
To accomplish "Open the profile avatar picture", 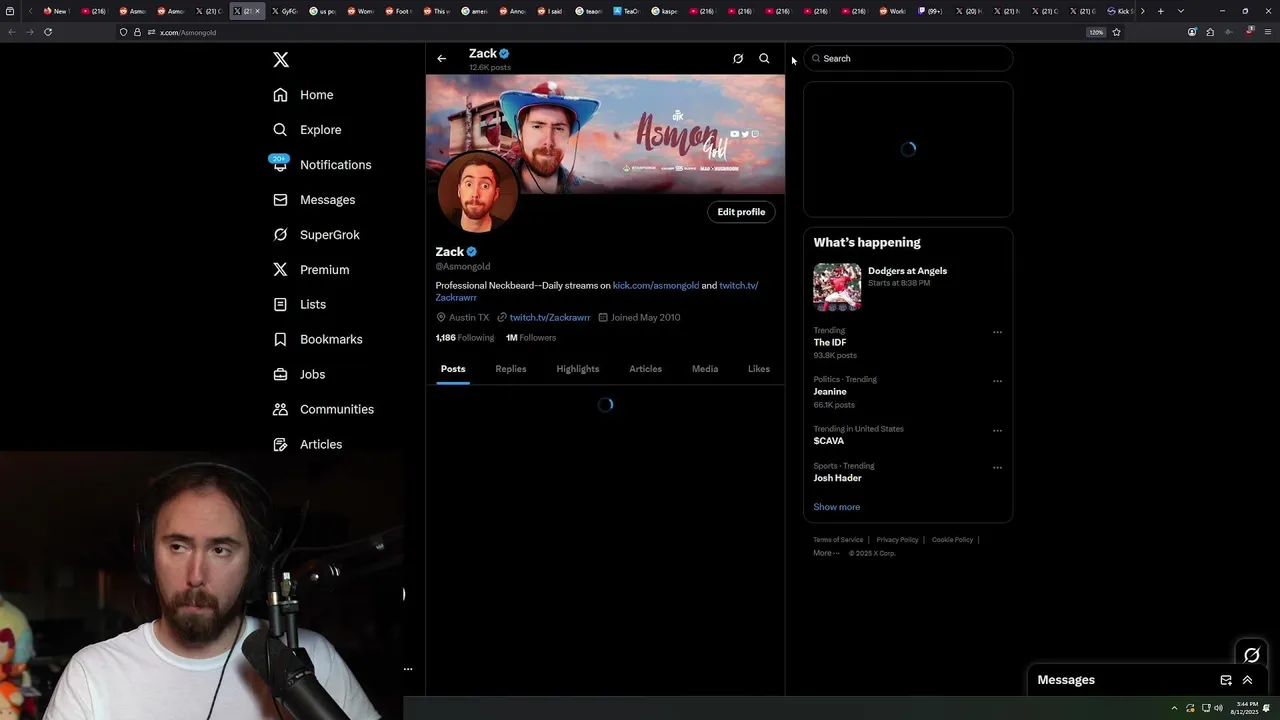I will pyautogui.click(x=477, y=192).
